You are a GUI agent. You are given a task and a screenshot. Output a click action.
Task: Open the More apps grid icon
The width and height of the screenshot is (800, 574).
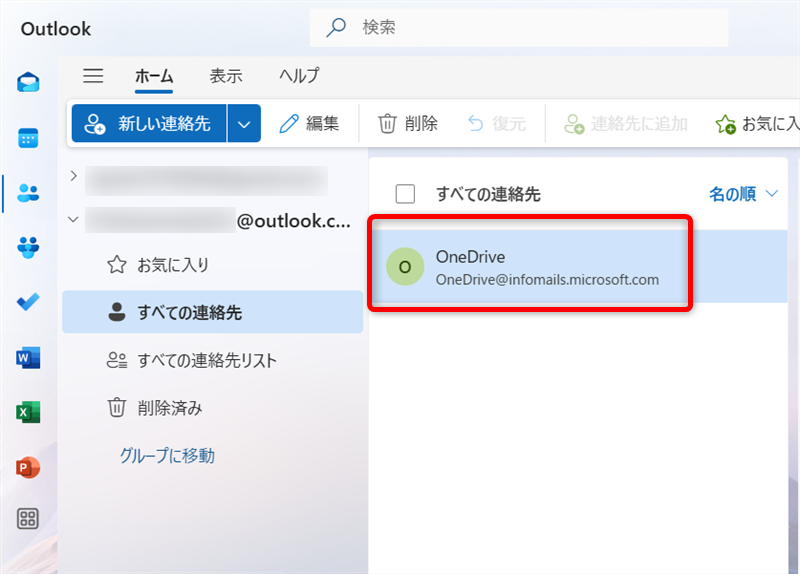click(x=29, y=518)
